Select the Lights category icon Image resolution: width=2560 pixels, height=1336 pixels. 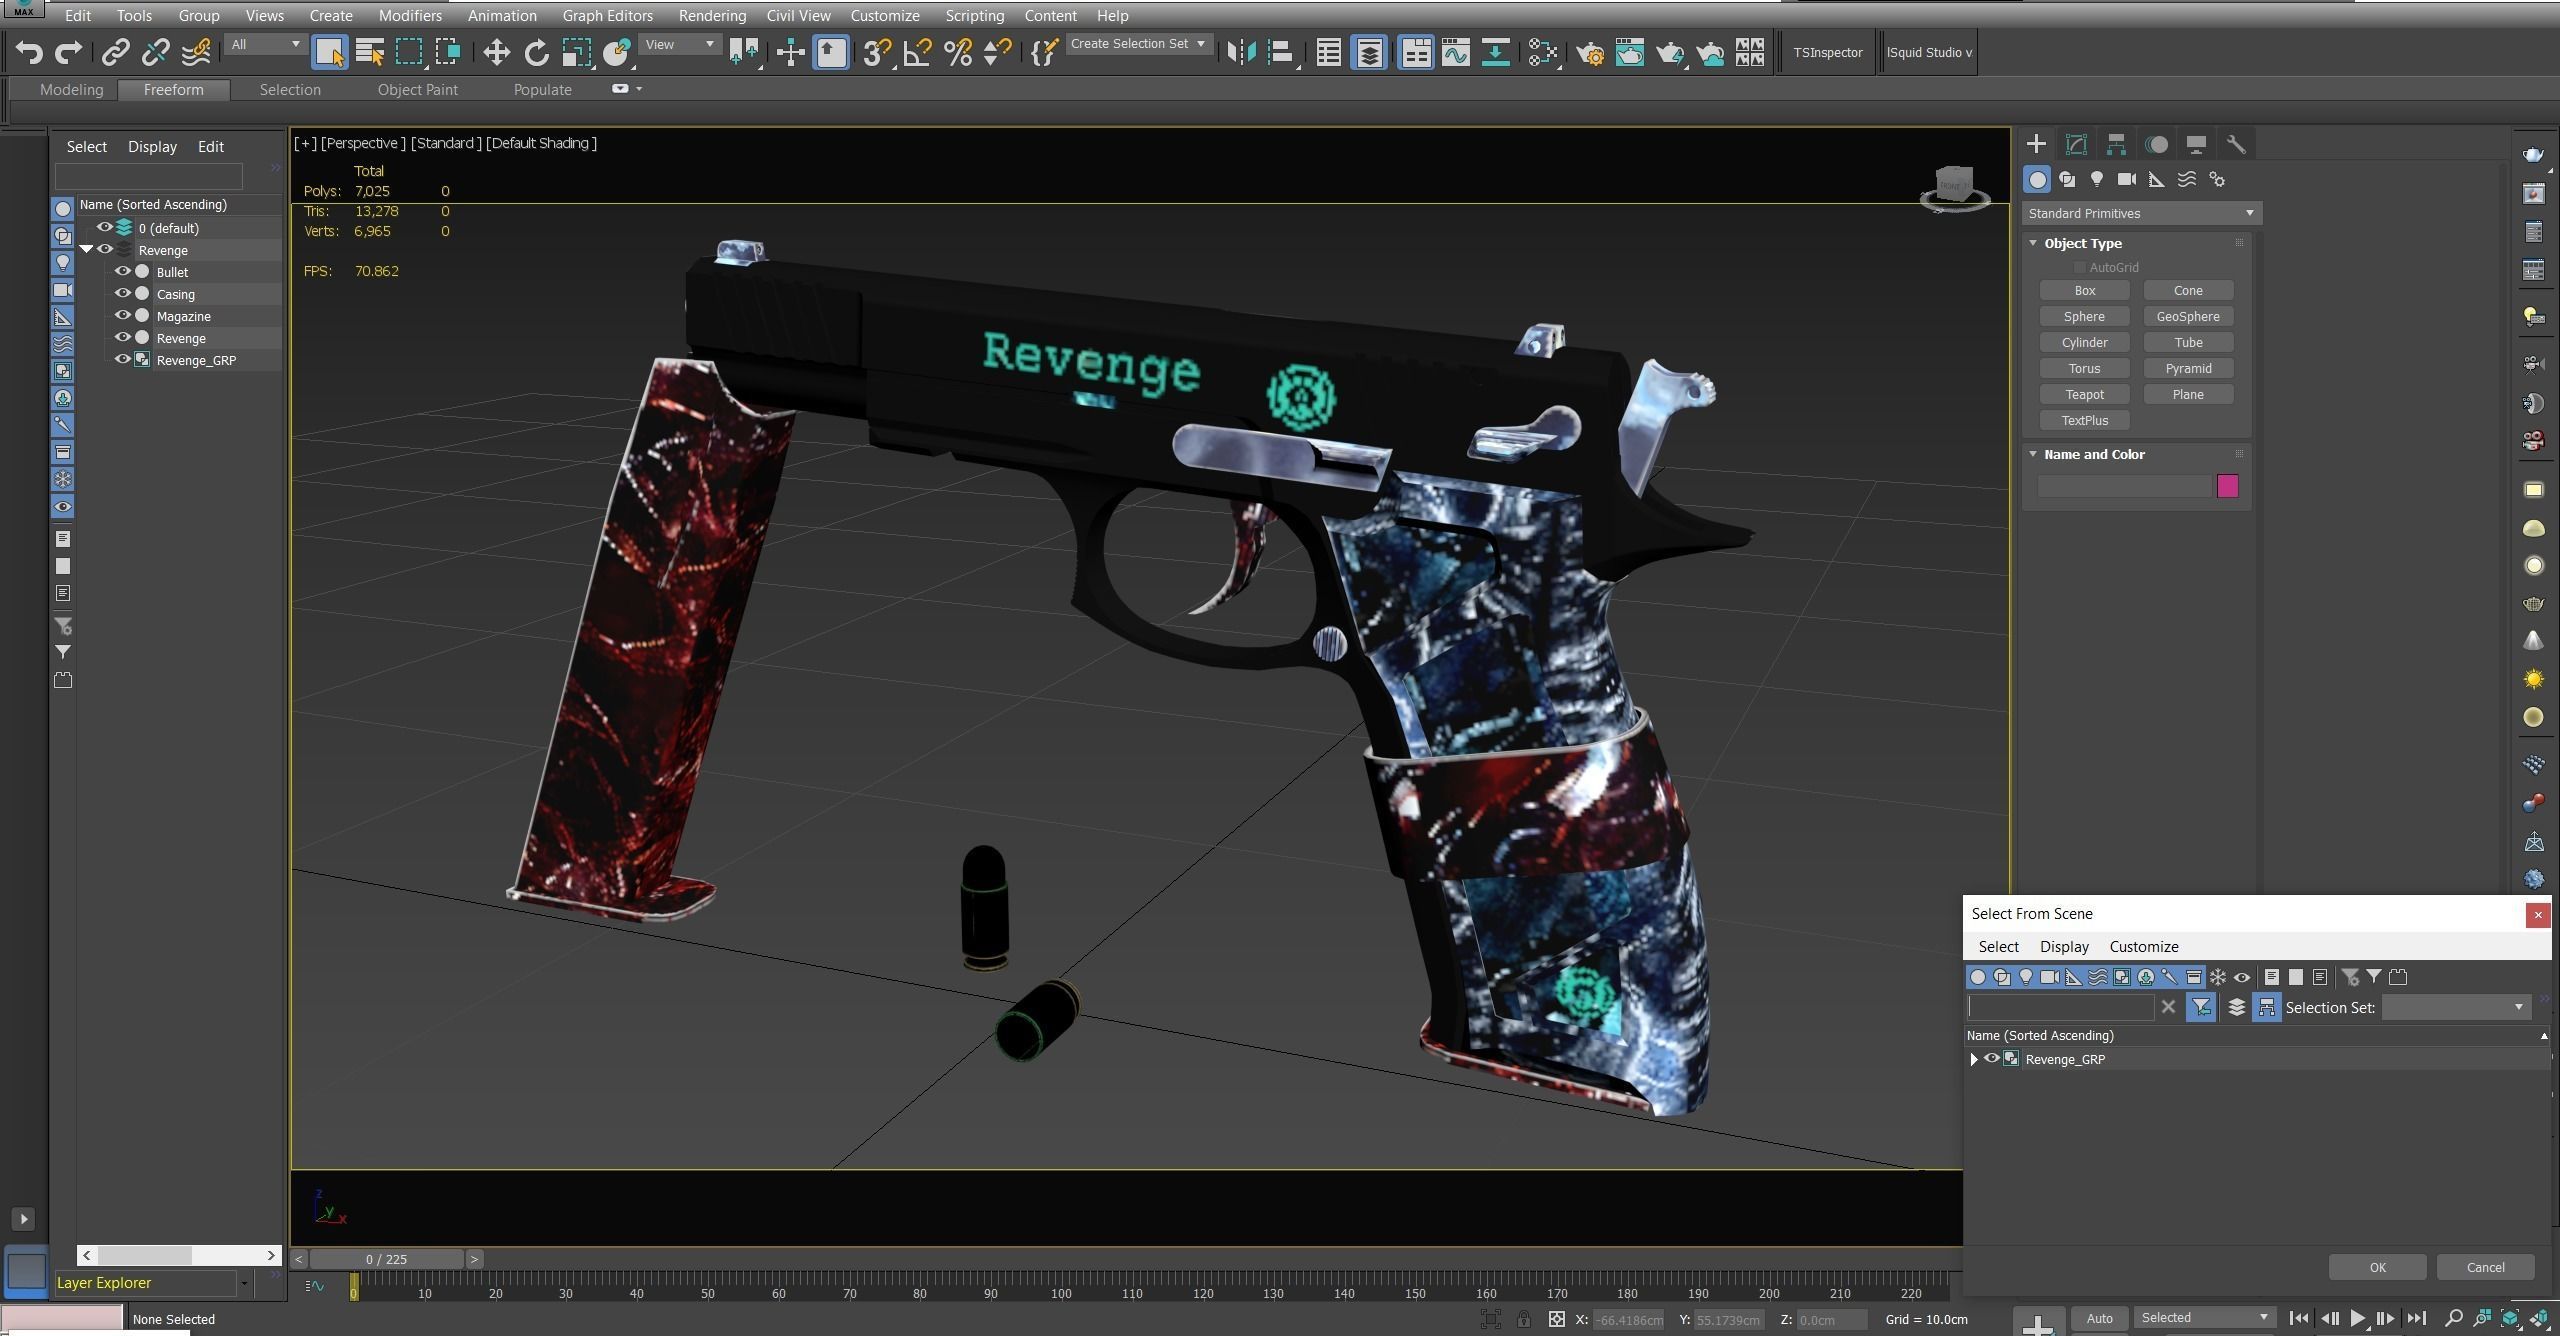coord(2096,180)
